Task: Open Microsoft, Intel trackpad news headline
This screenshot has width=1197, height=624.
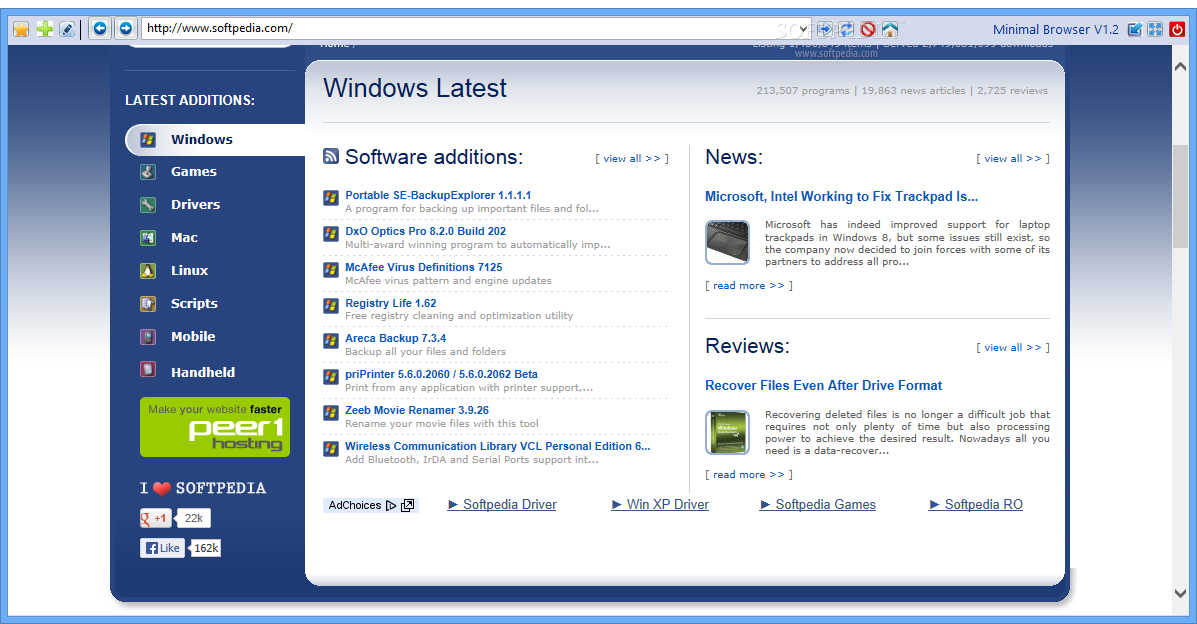Action: [x=841, y=197]
